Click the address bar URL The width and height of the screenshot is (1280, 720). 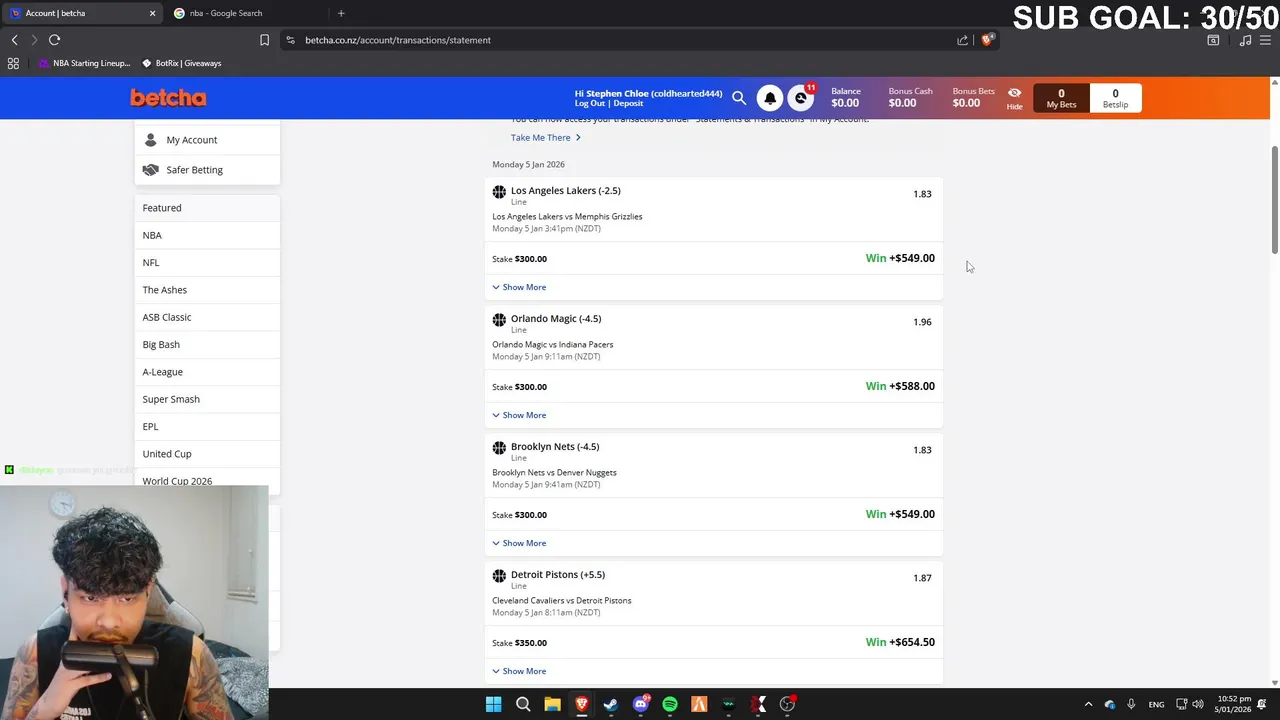[398, 40]
